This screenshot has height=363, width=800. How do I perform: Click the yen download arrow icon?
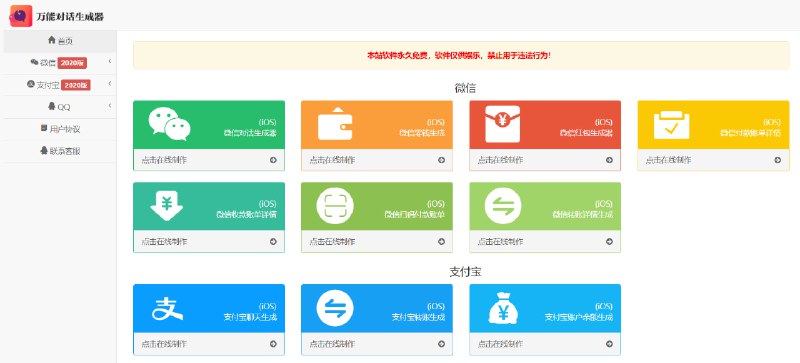(x=166, y=205)
